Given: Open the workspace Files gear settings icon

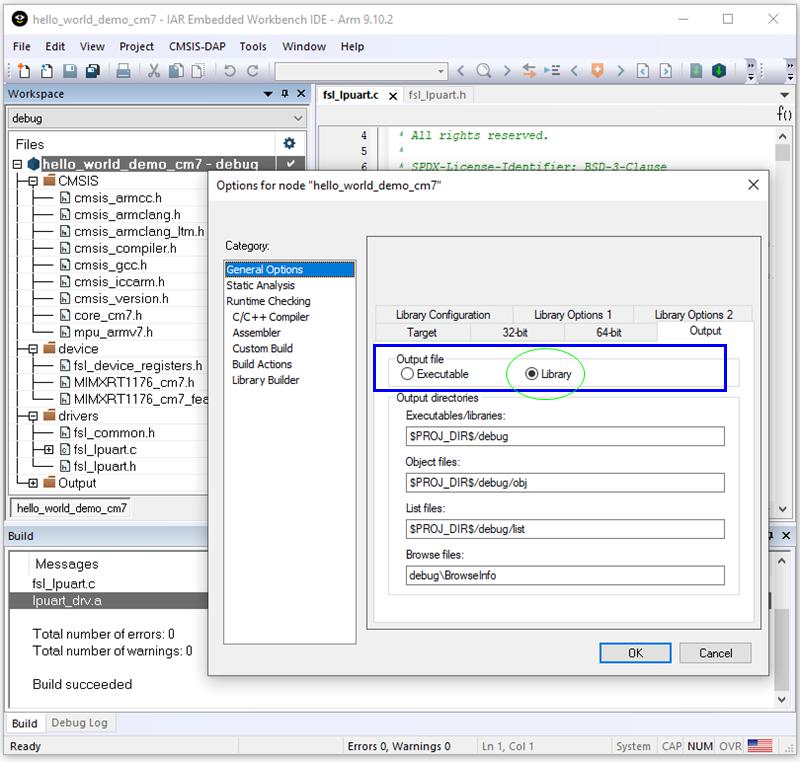Looking at the screenshot, I should (289, 143).
